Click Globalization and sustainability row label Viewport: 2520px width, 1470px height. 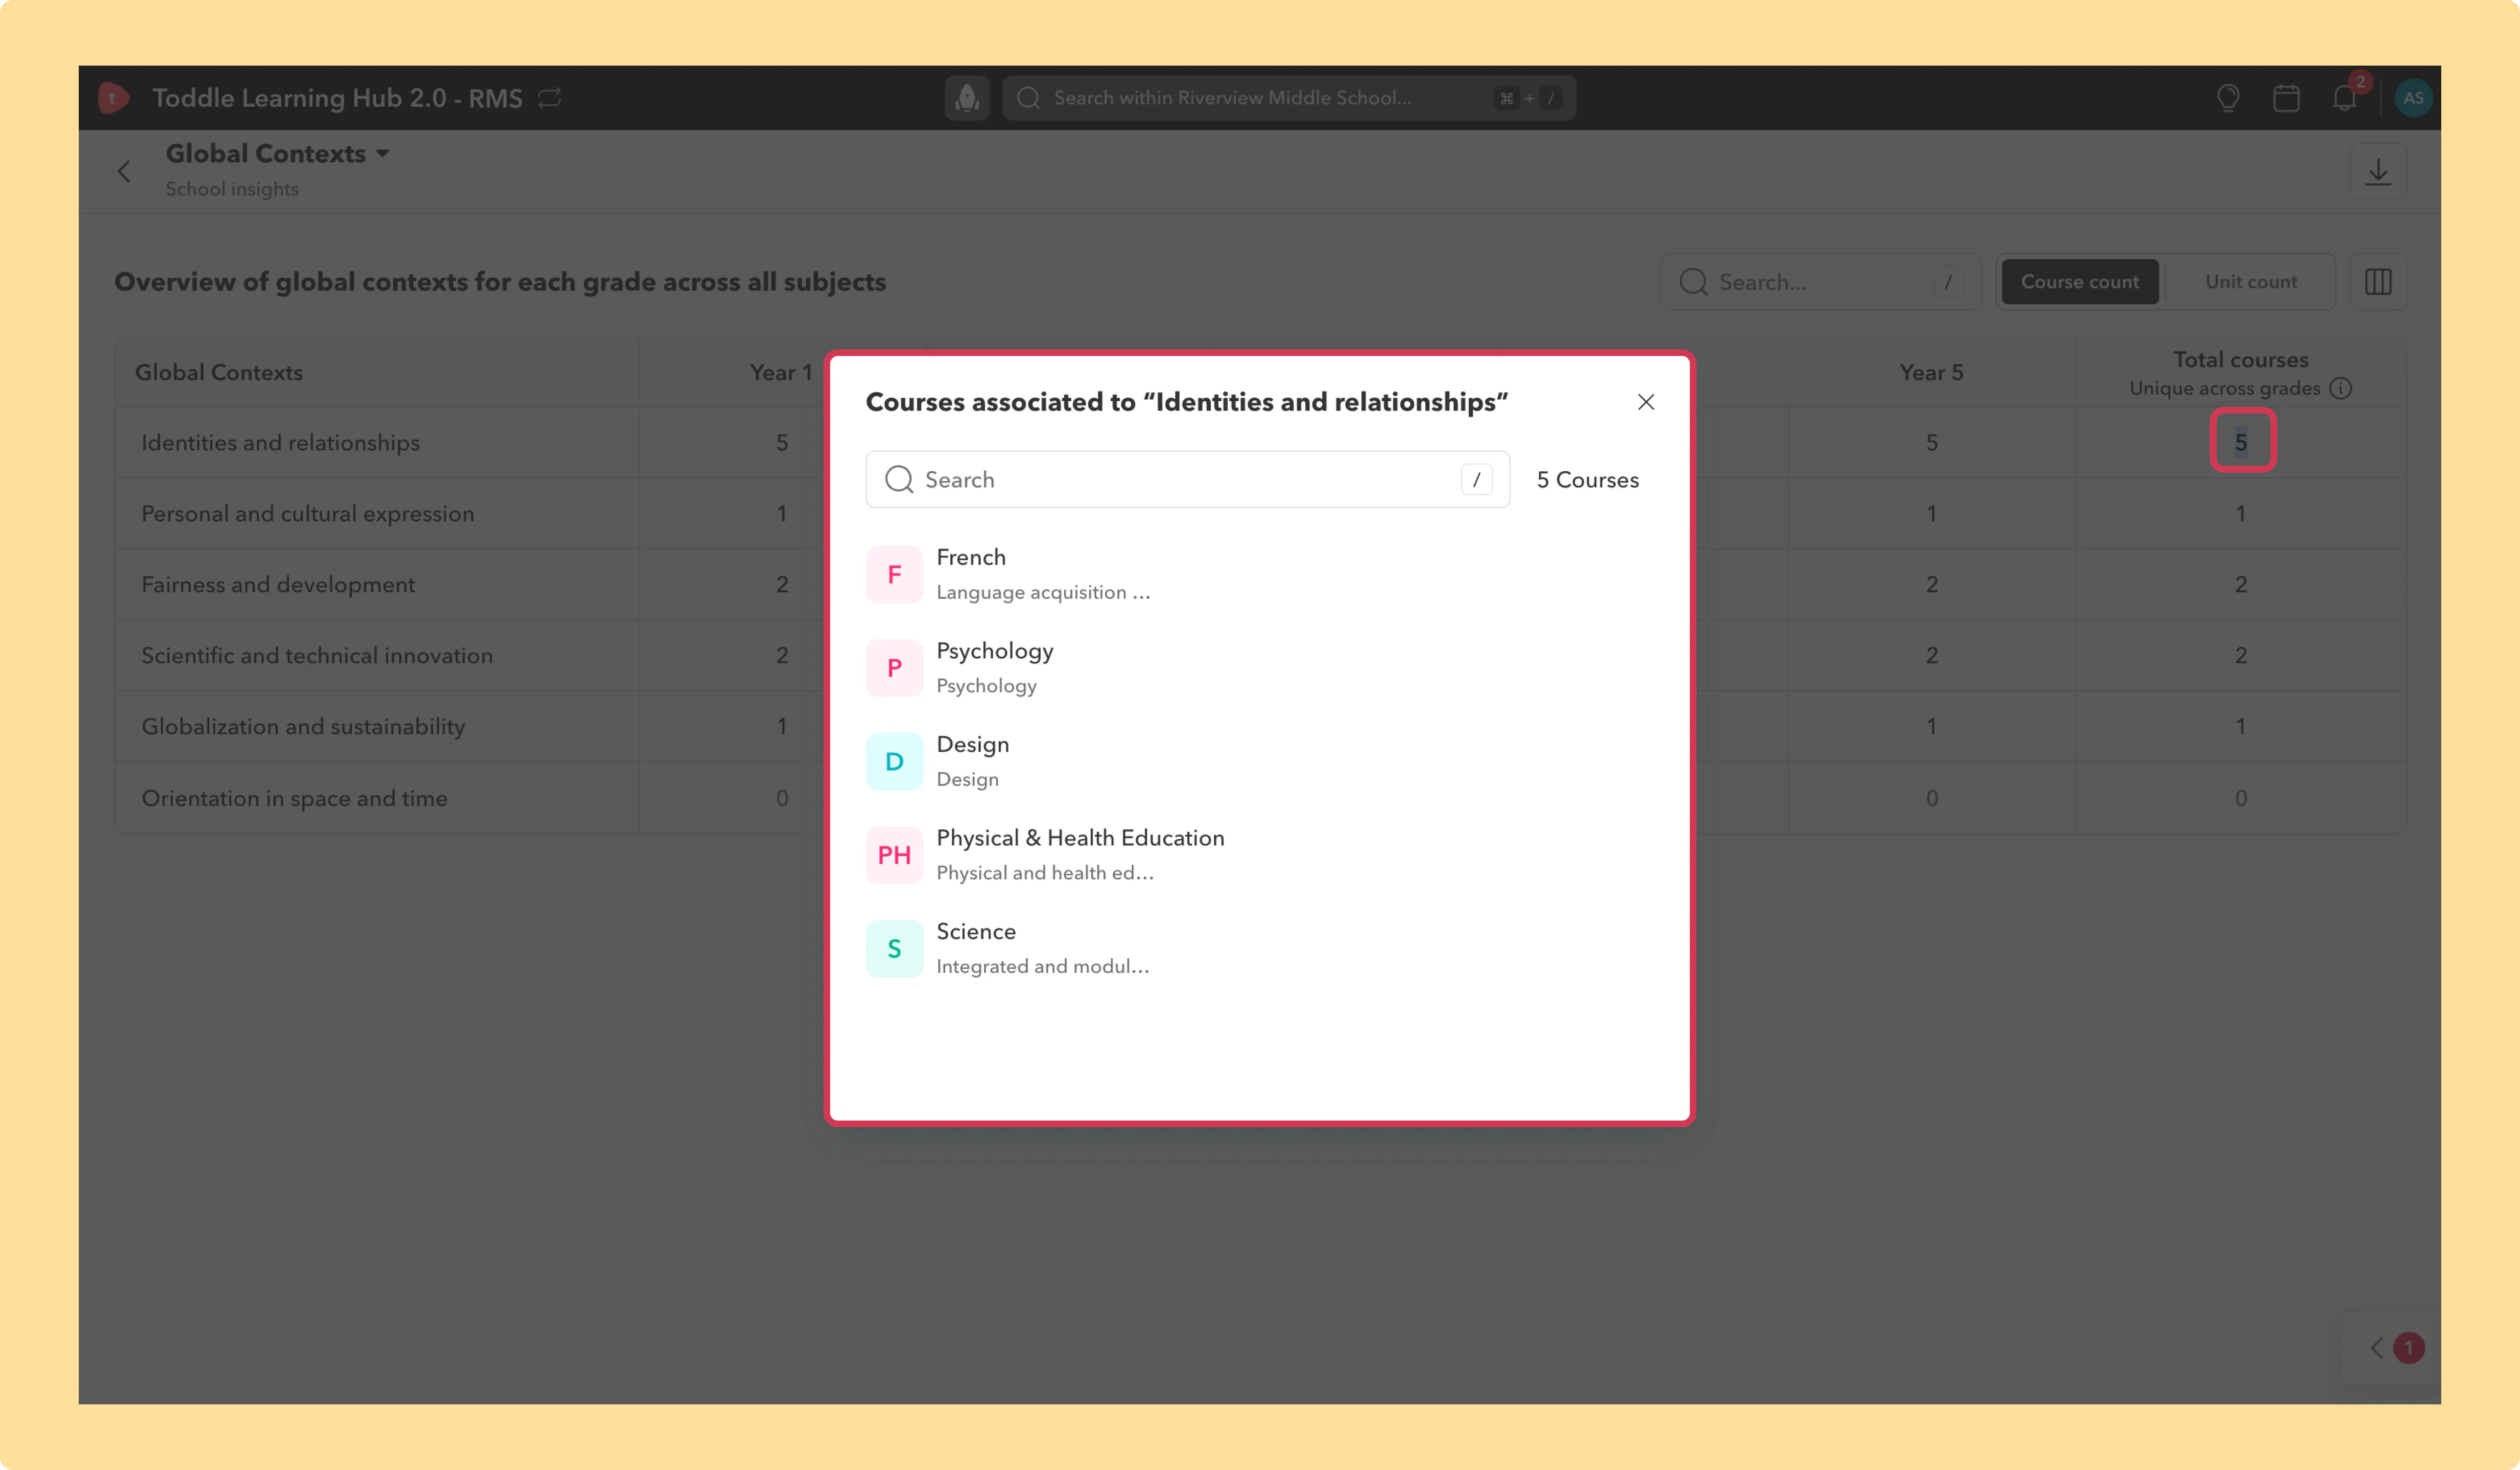pyautogui.click(x=303, y=727)
